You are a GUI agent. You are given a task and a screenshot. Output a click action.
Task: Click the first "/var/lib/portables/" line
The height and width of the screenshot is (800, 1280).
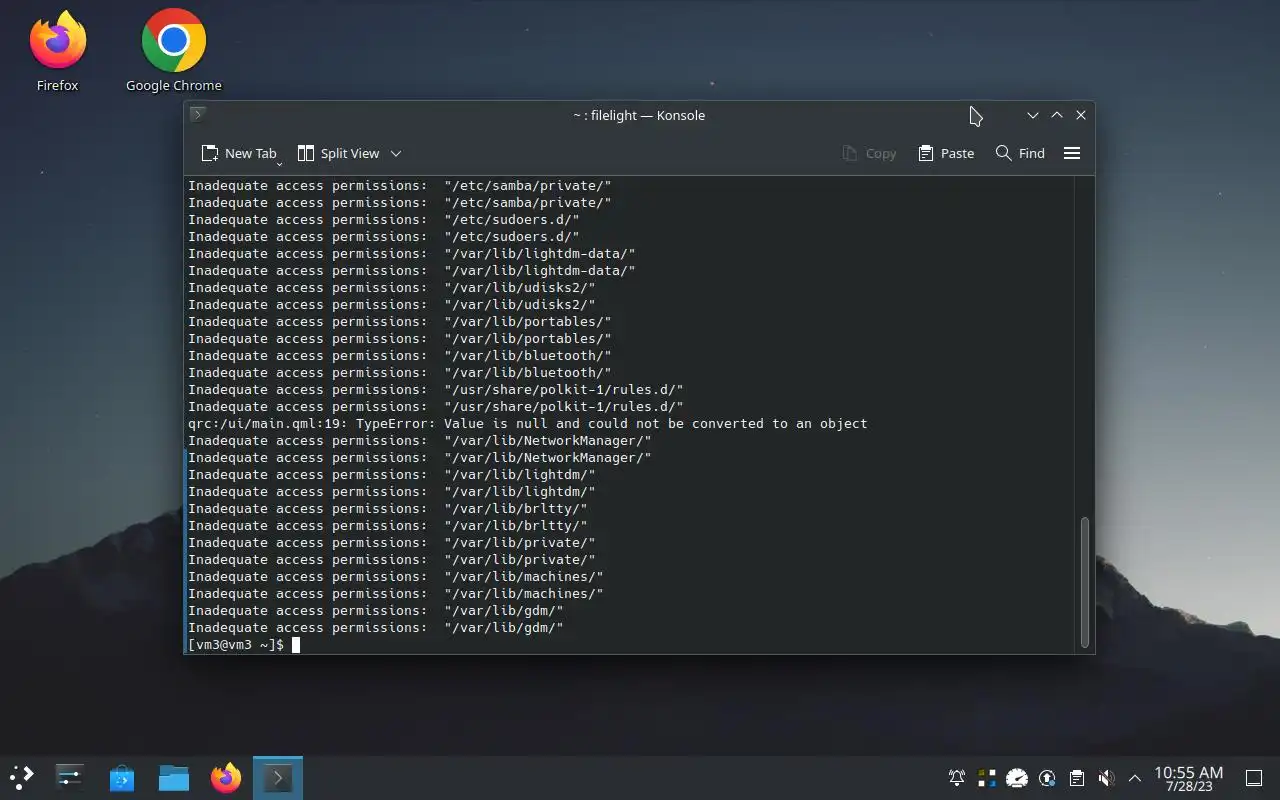pyautogui.click(x=400, y=322)
